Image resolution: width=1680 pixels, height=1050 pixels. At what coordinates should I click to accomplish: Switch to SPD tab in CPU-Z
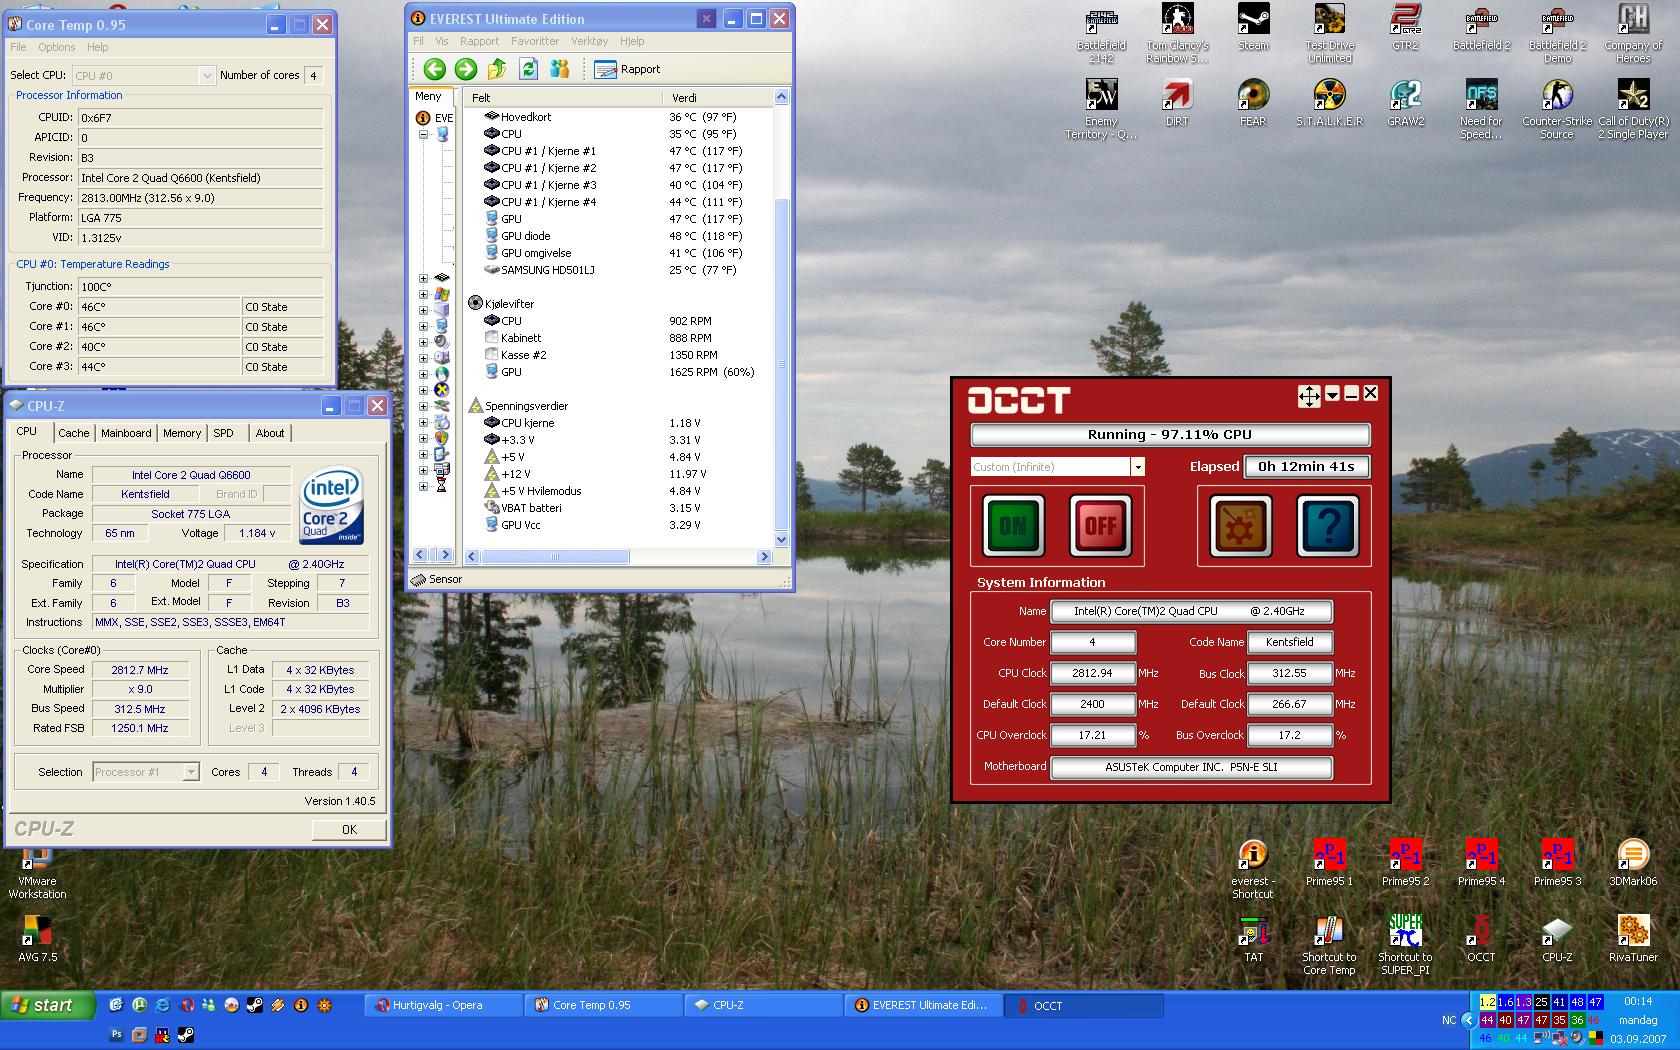pos(224,433)
